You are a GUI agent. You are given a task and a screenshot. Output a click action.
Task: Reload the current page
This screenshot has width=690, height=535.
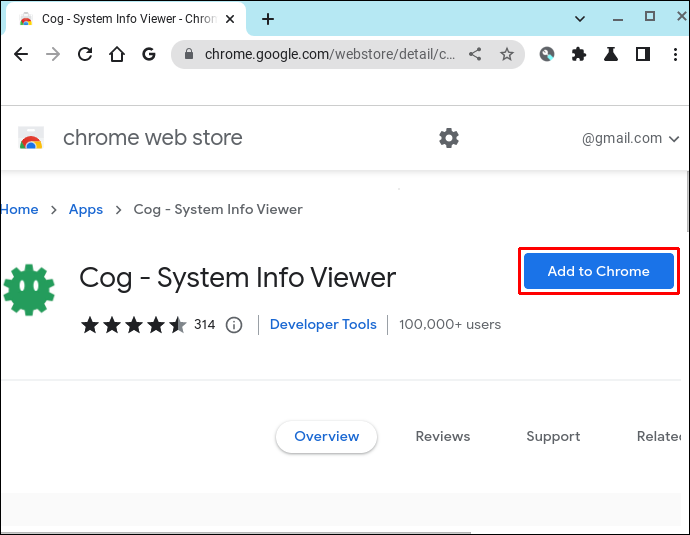click(x=85, y=54)
